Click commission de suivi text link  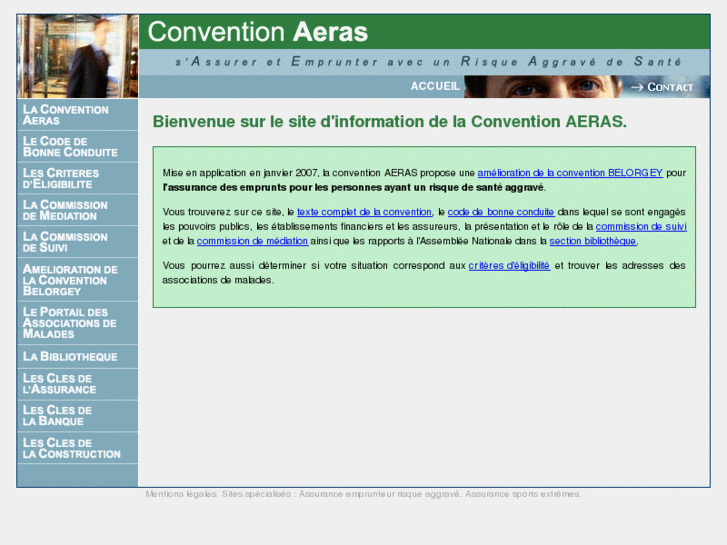641,226
